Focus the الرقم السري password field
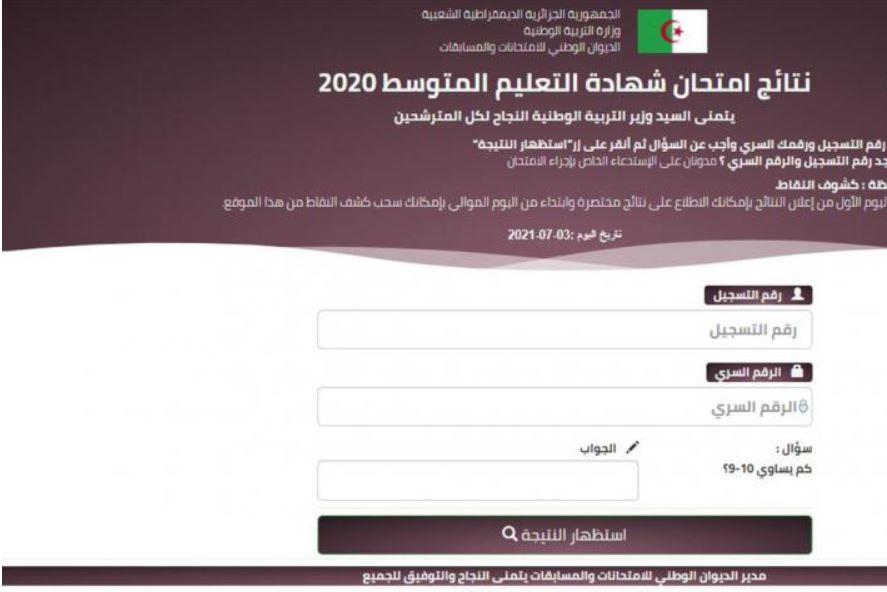This screenshot has height=592, width=887. [565, 407]
